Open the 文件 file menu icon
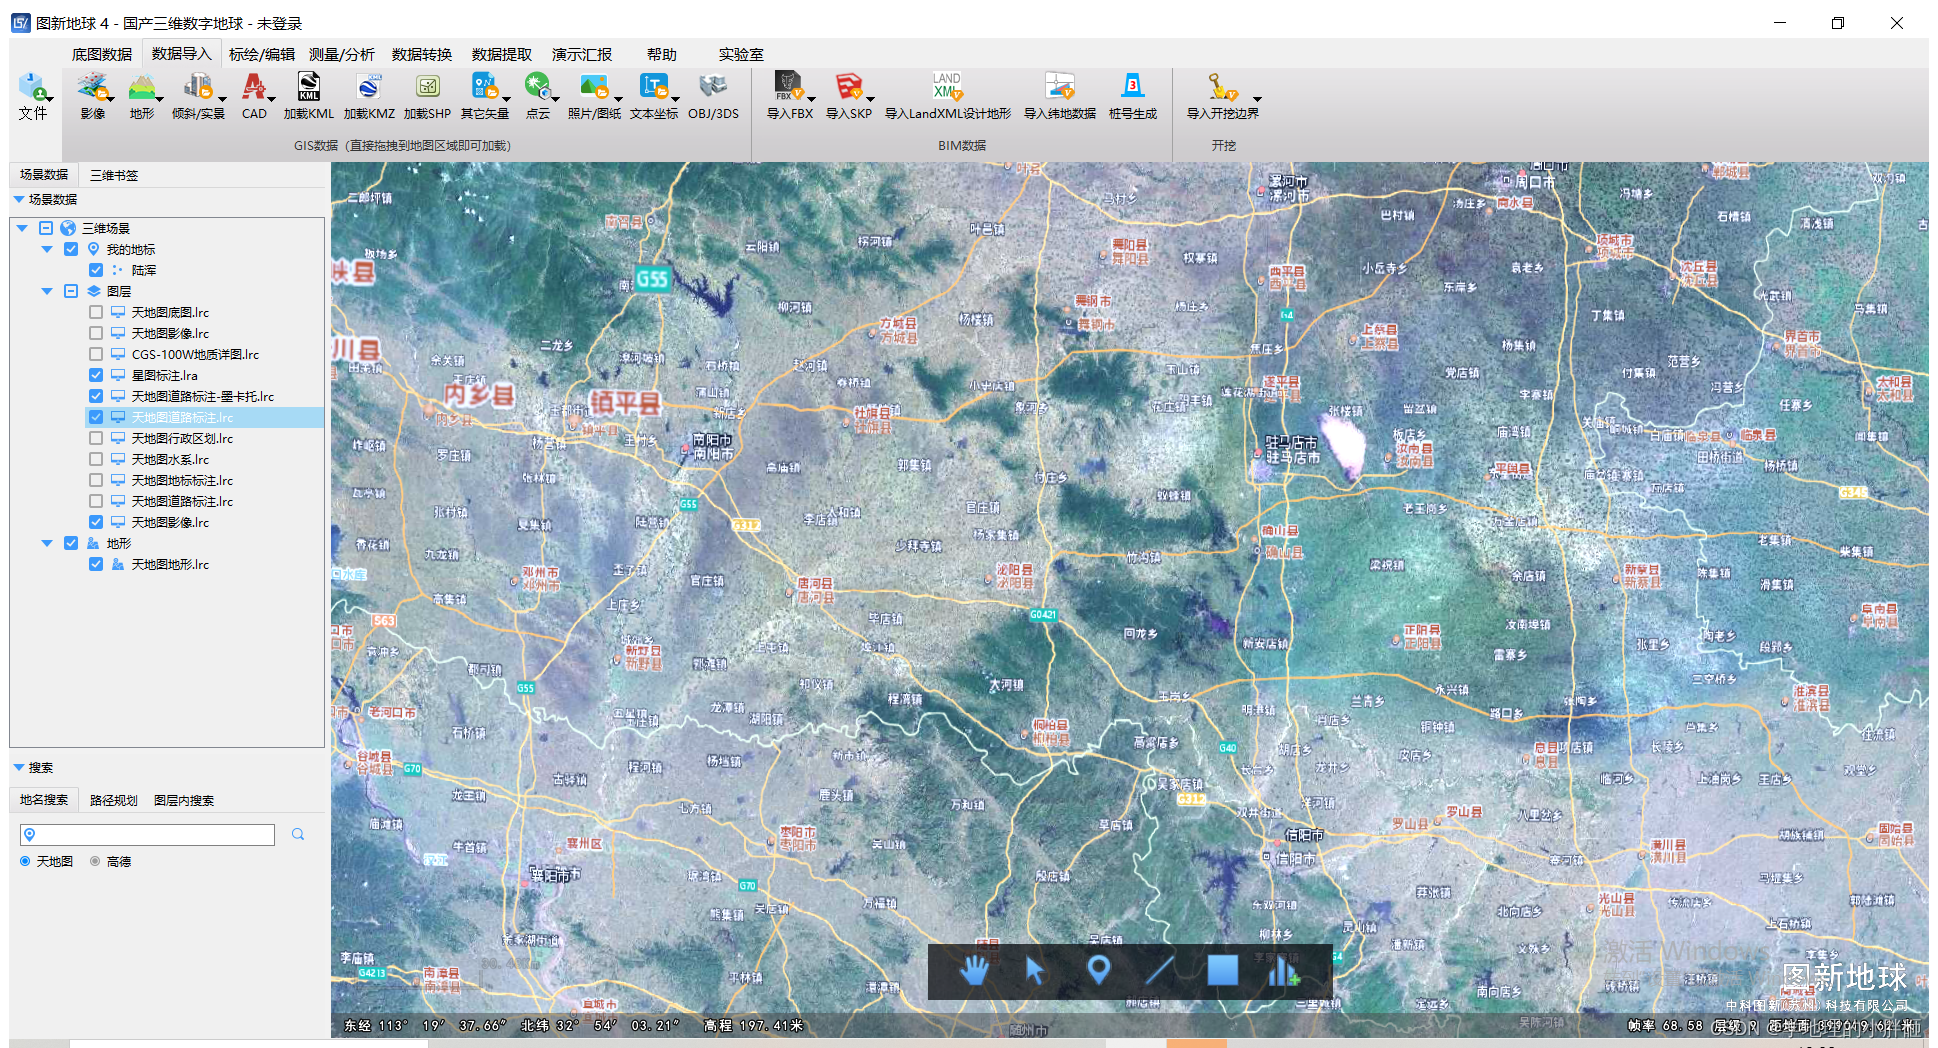The image size is (1938, 1048). click(33, 87)
